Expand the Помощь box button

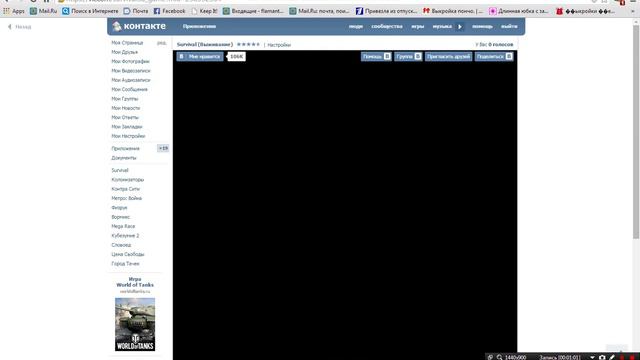[x=376, y=56]
